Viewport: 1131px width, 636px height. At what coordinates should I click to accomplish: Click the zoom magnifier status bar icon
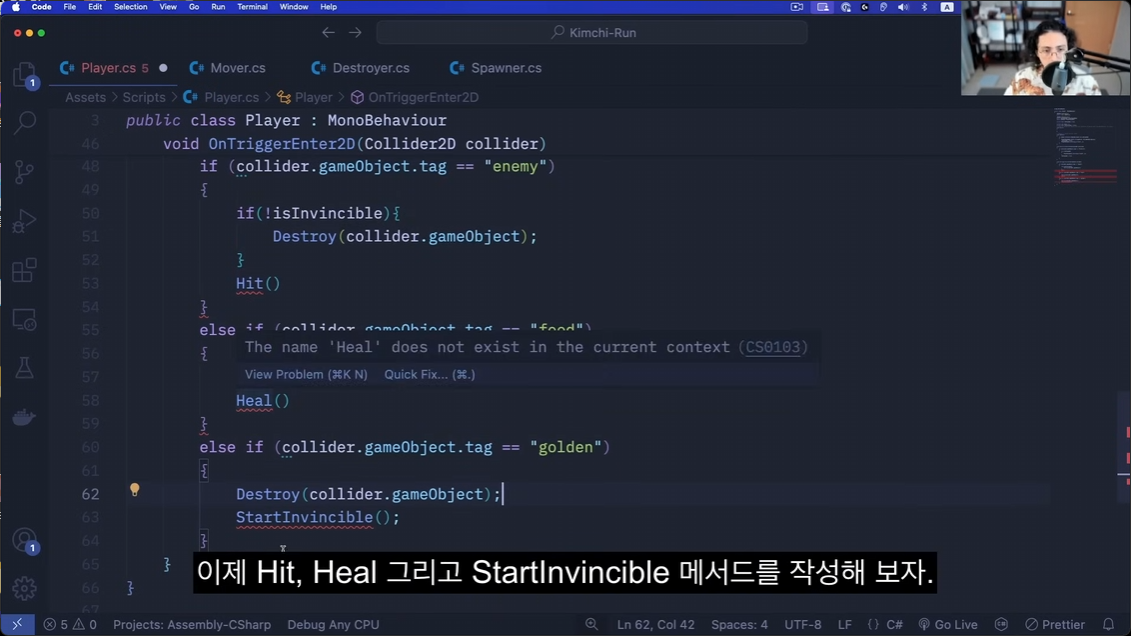coord(591,624)
